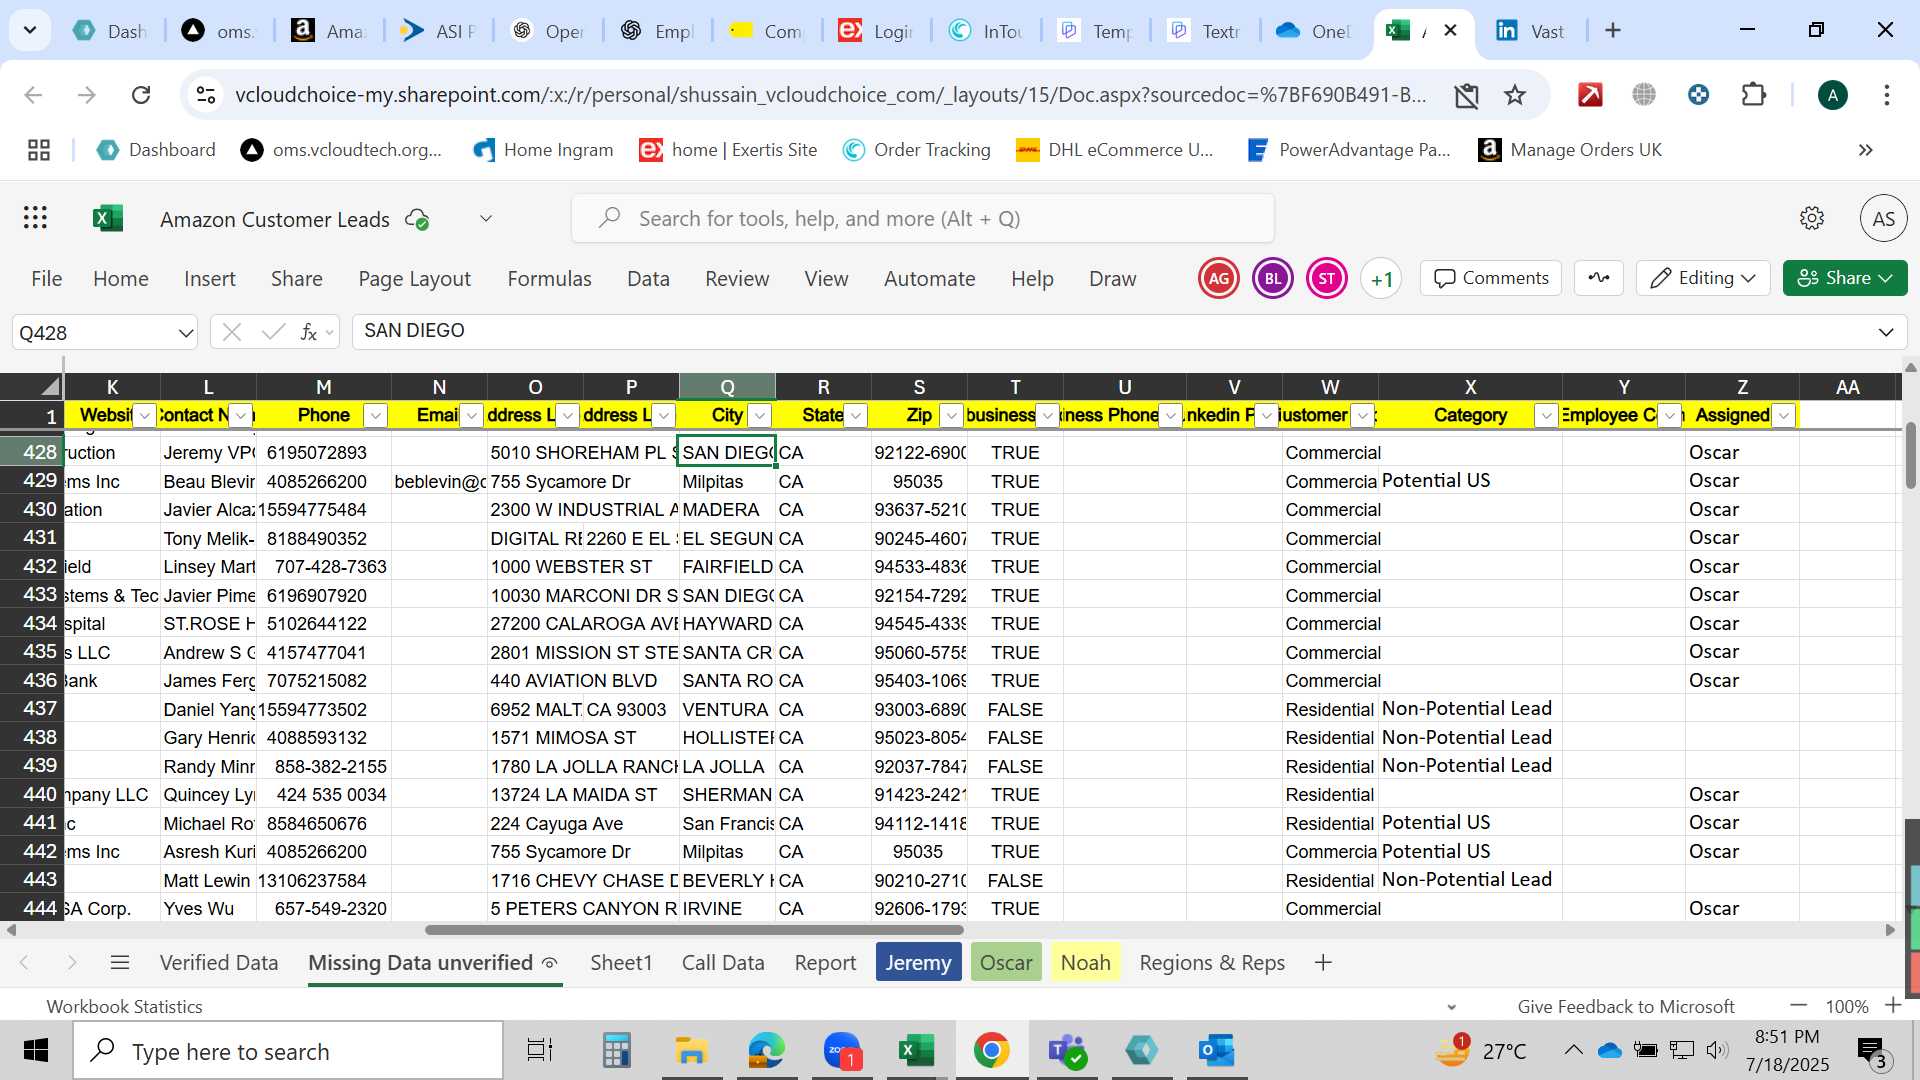Open the Chrome apps grid in bookmarks bar
Viewport: 1920px width, 1080px height.
(39, 150)
